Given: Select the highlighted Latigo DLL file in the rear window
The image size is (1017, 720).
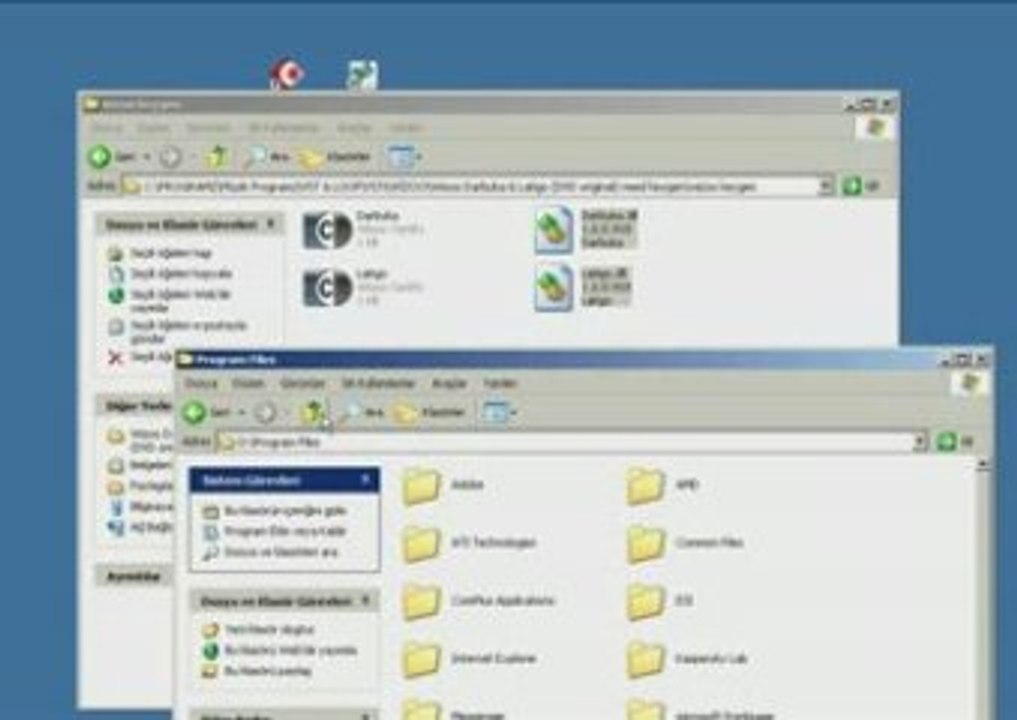Looking at the screenshot, I should click(x=584, y=287).
